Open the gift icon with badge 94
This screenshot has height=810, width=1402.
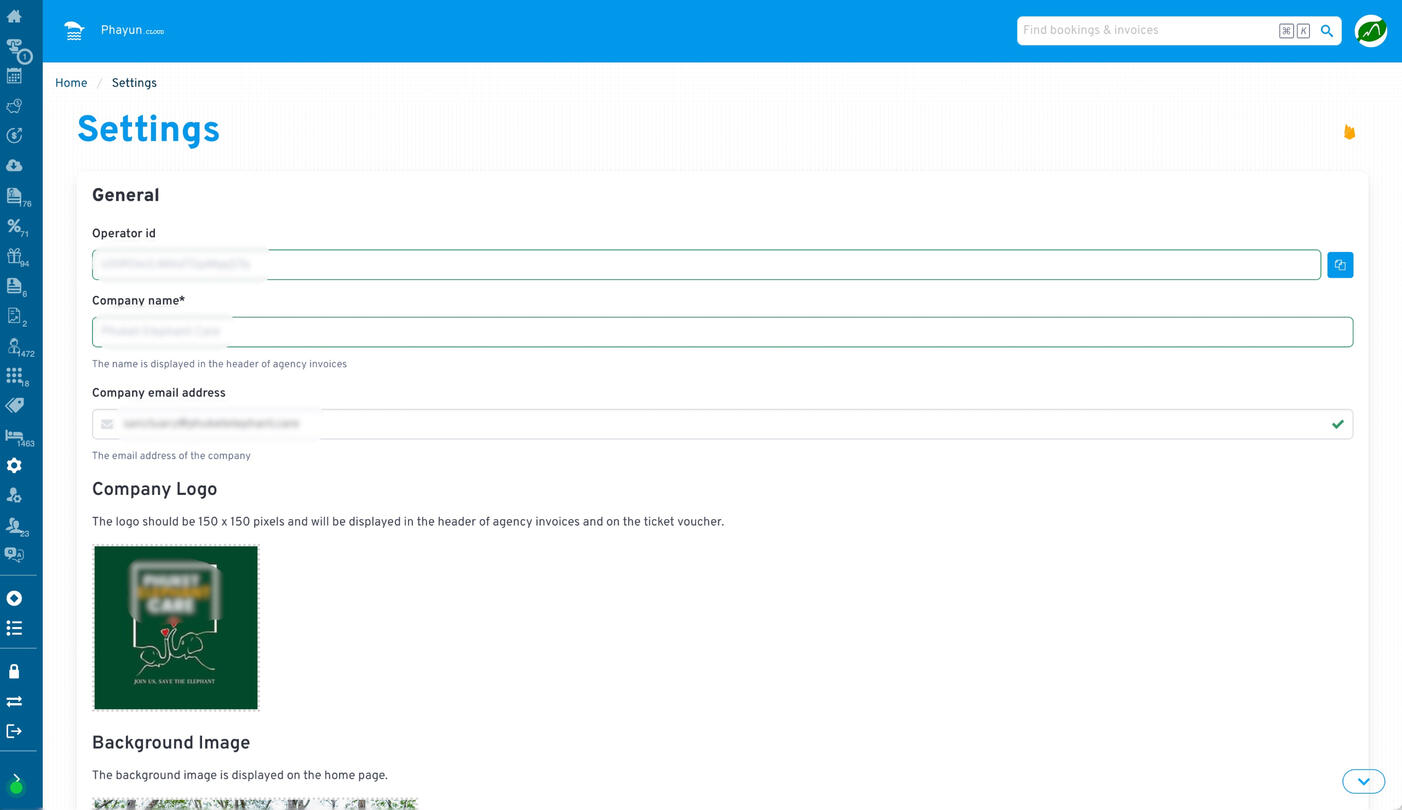[x=14, y=256]
